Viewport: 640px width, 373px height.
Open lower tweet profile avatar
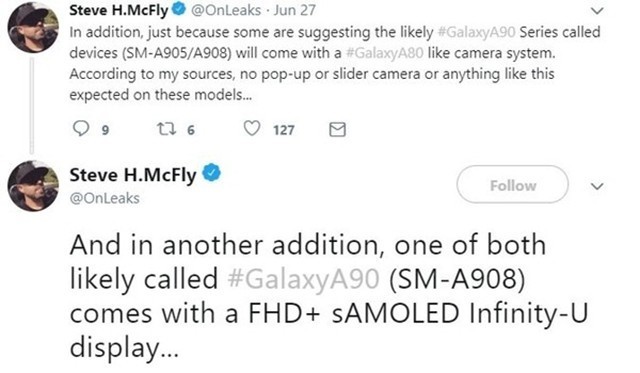(x=33, y=186)
